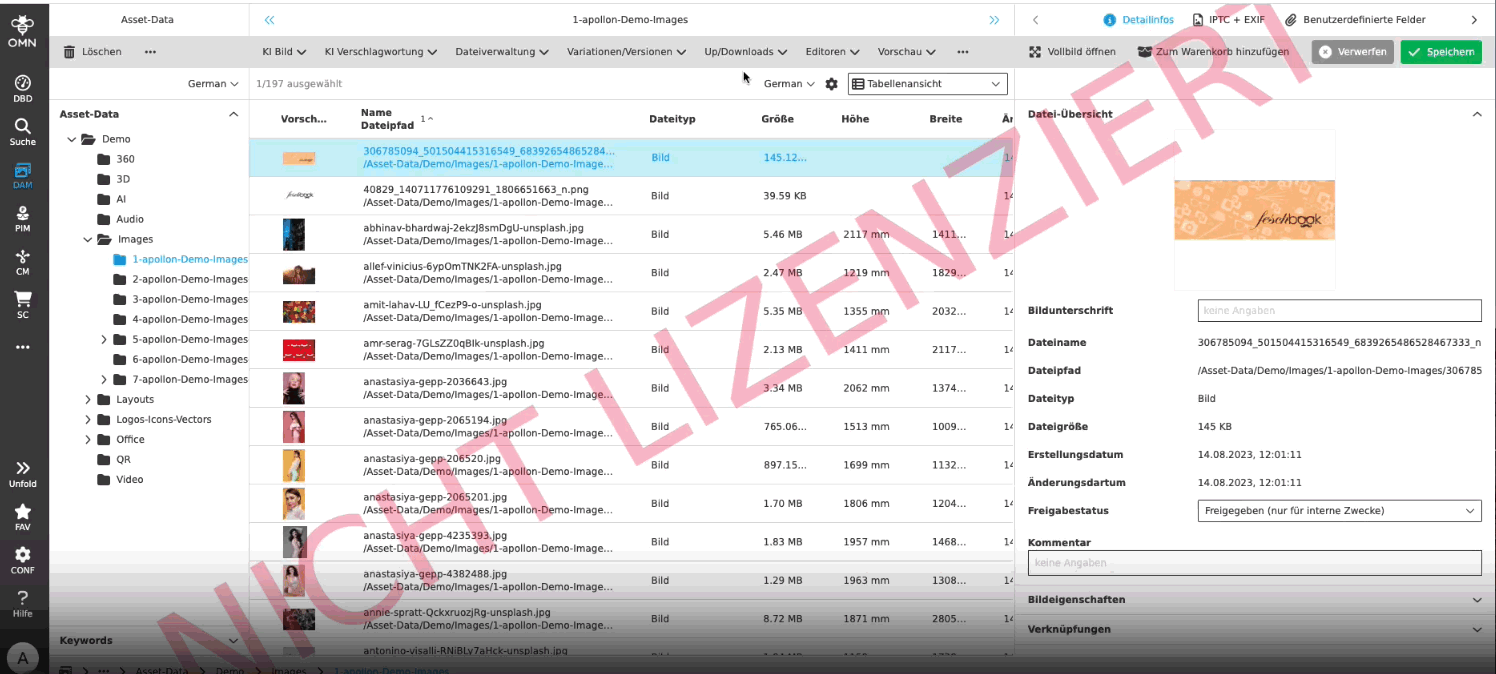Click the Kommentar text field
This screenshot has height=674, width=1496.
1254,562
